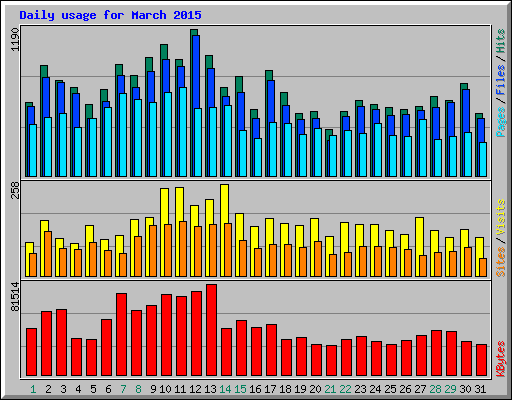Click the 258 axis value
The image size is (512, 400).
15,190
